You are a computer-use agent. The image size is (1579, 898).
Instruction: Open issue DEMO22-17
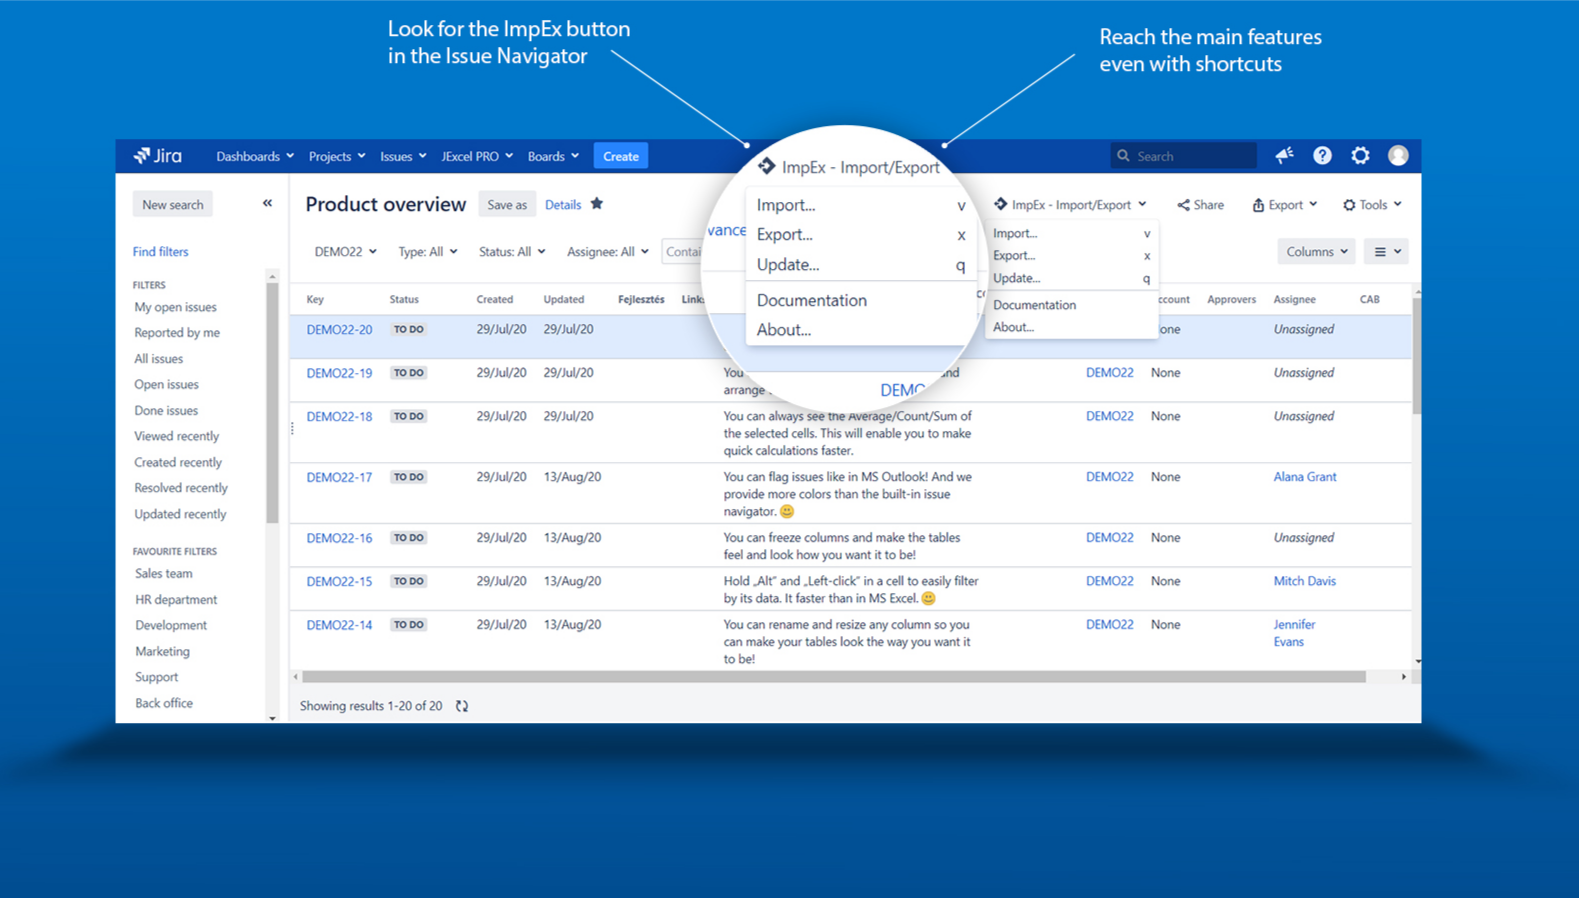pos(339,478)
